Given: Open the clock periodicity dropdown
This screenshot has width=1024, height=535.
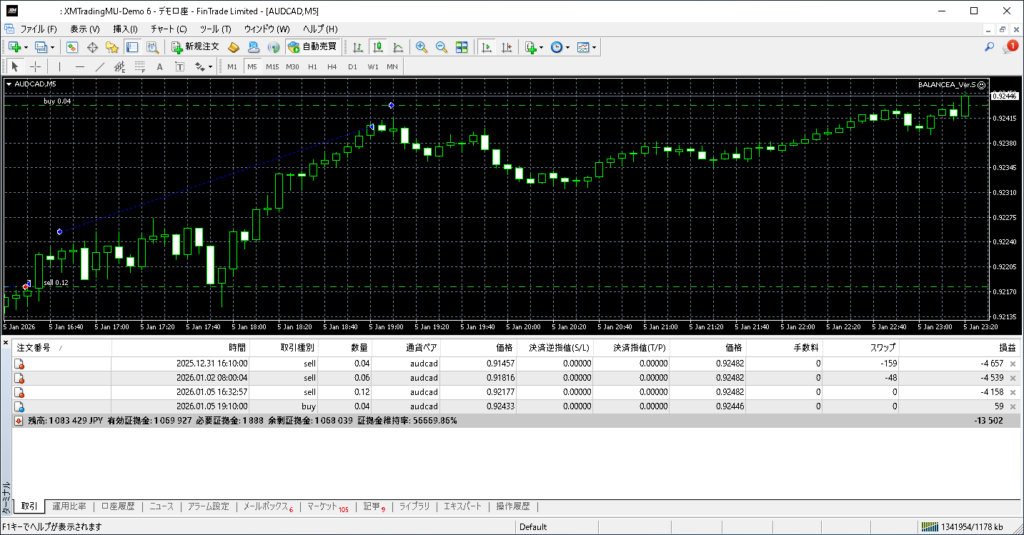Looking at the screenshot, I should [x=568, y=47].
